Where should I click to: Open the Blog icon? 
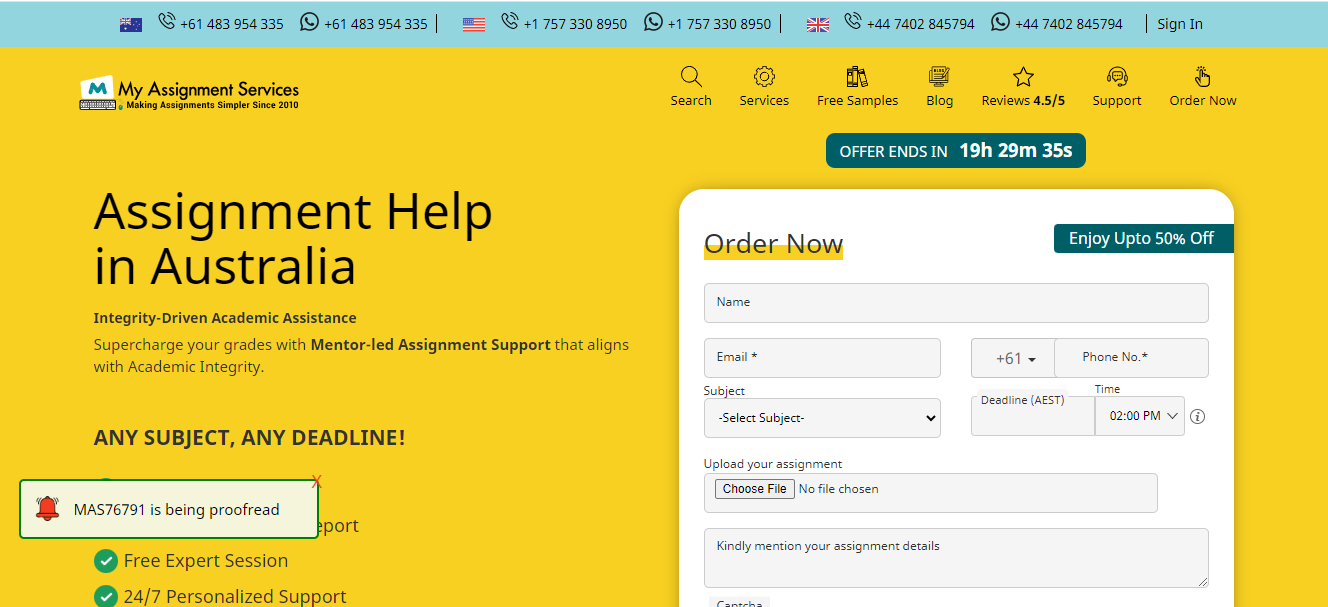click(939, 77)
